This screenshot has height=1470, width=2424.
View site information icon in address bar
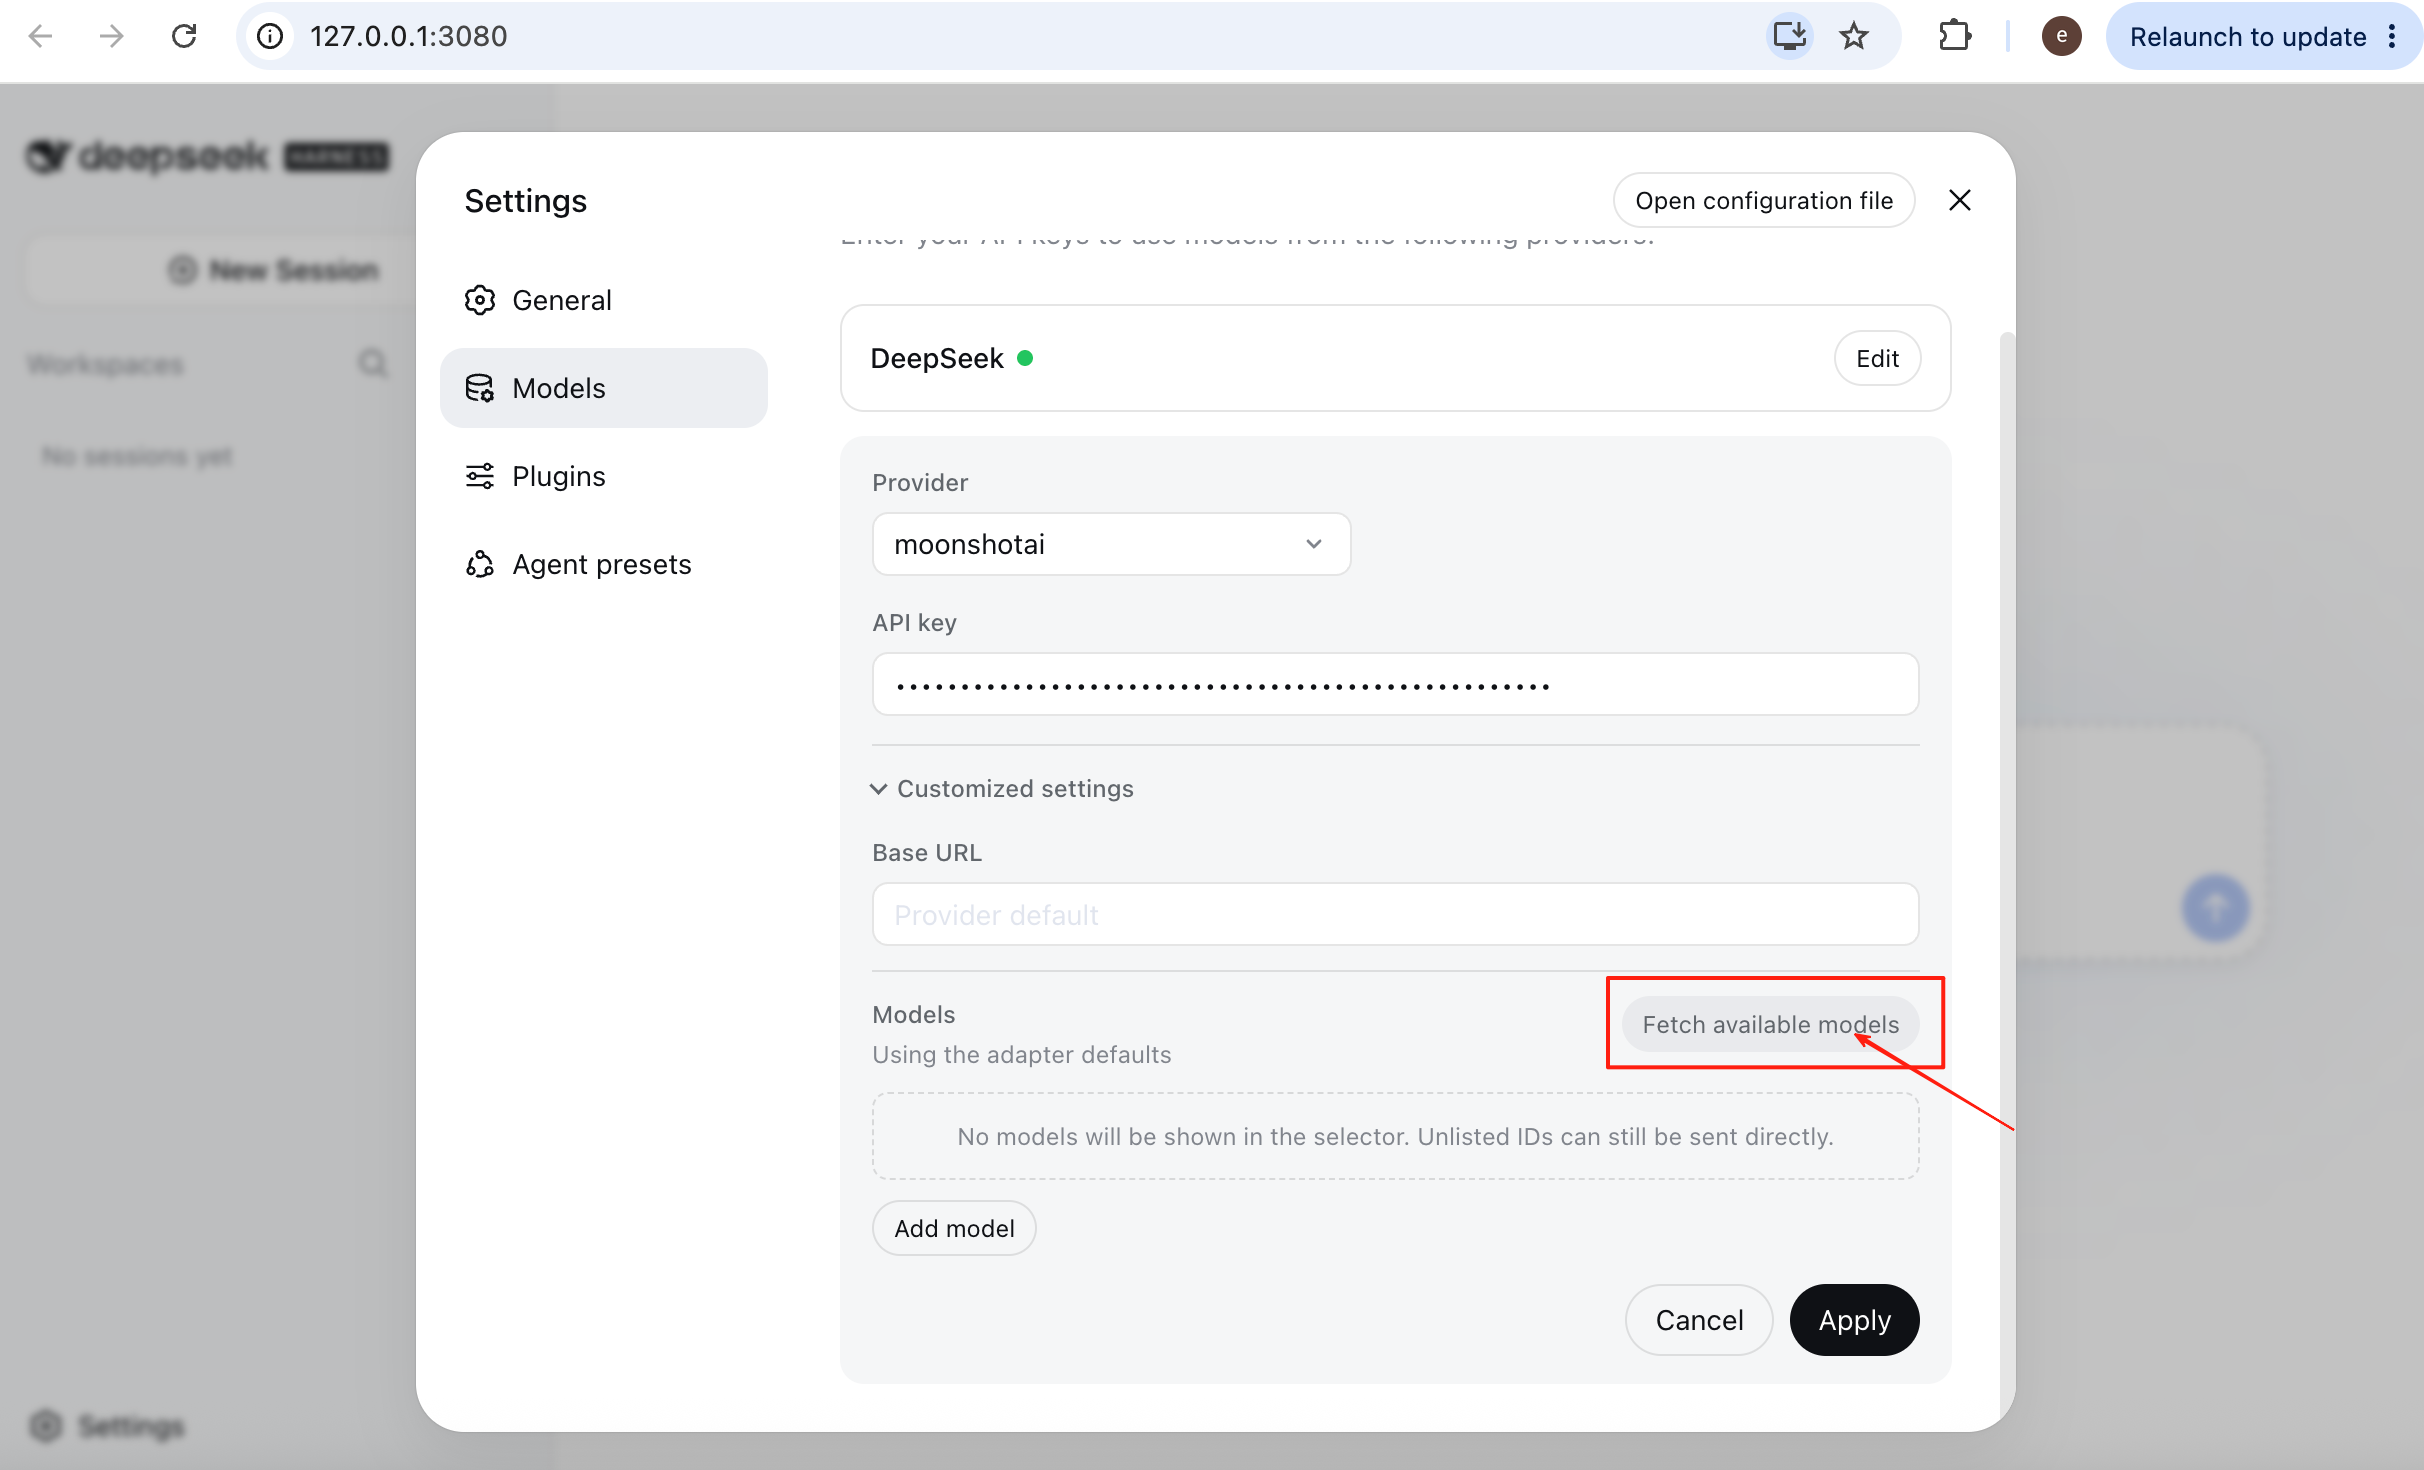pos(270,37)
